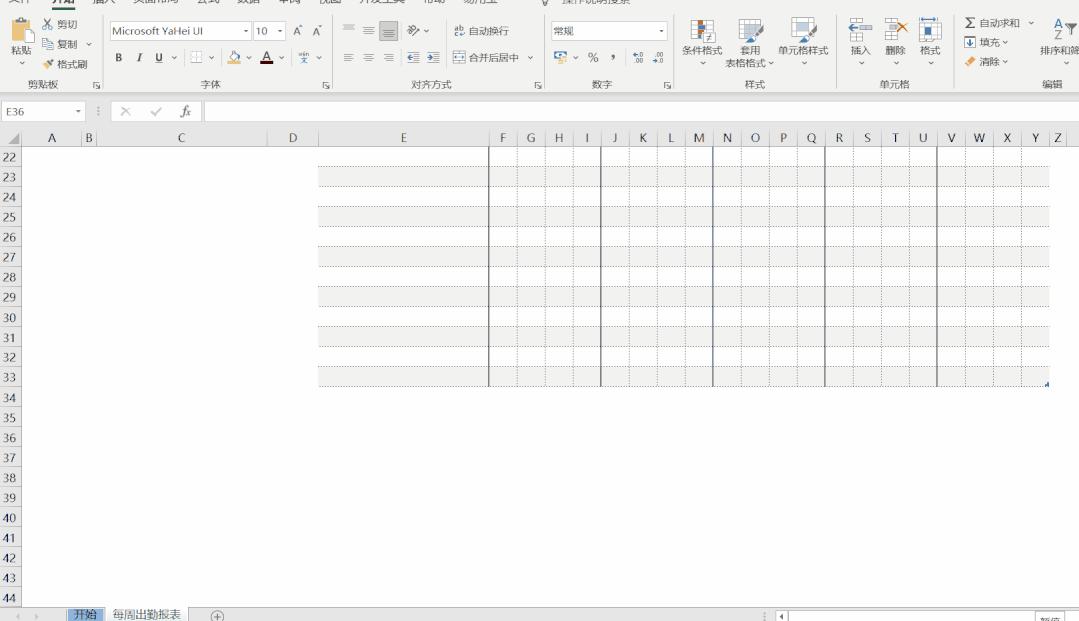Open alignment group dialog launcher
The width and height of the screenshot is (1079, 621).
click(537, 85)
